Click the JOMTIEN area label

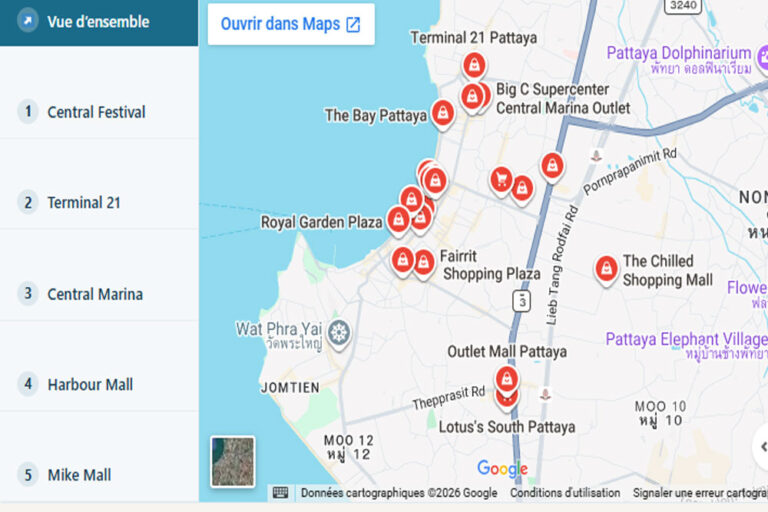point(290,388)
